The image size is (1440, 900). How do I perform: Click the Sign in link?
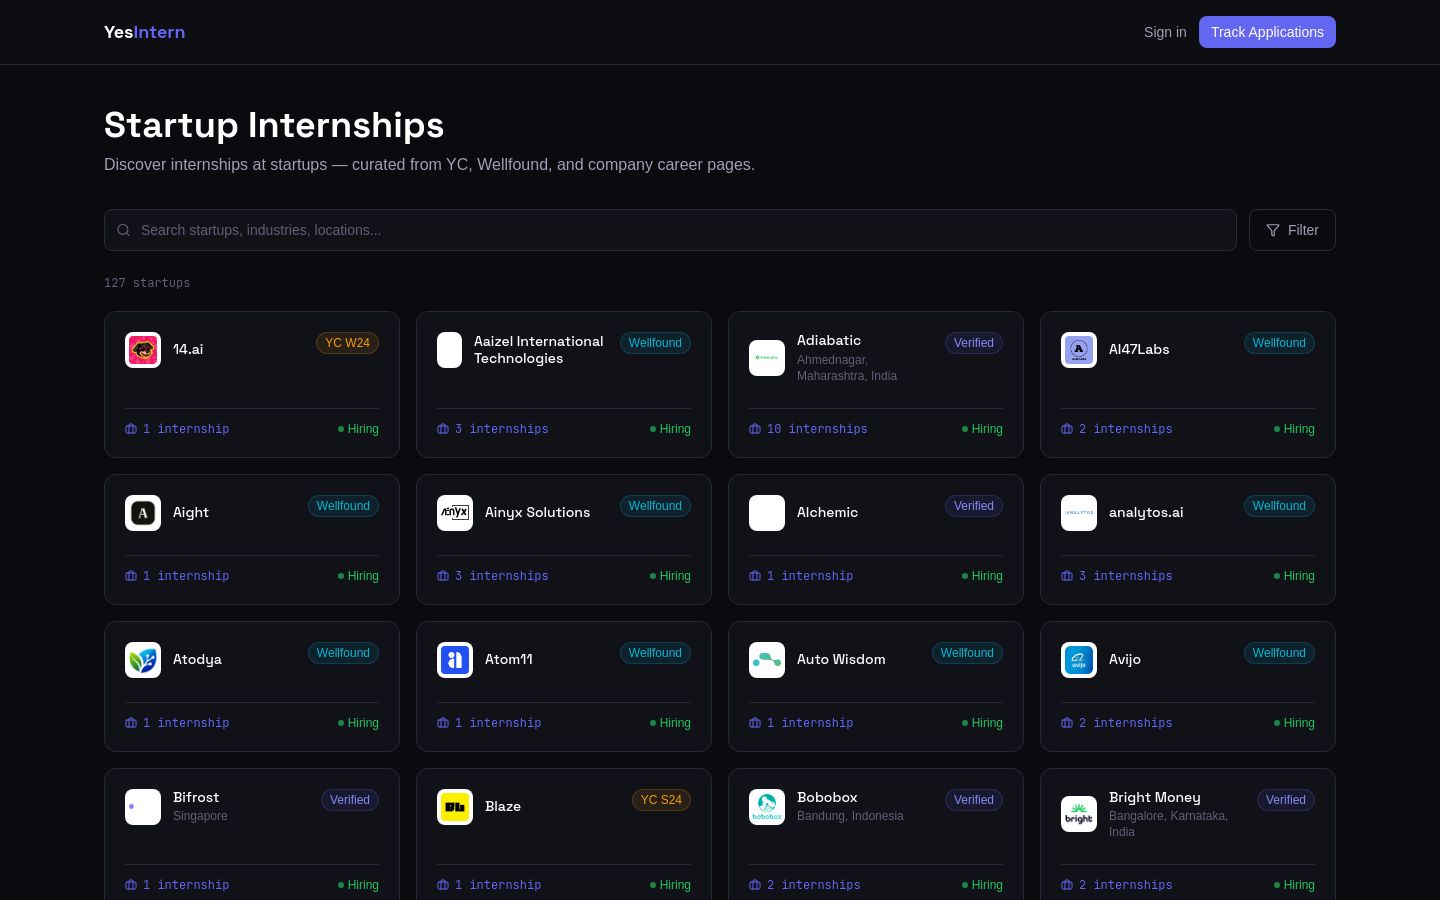[1165, 32]
